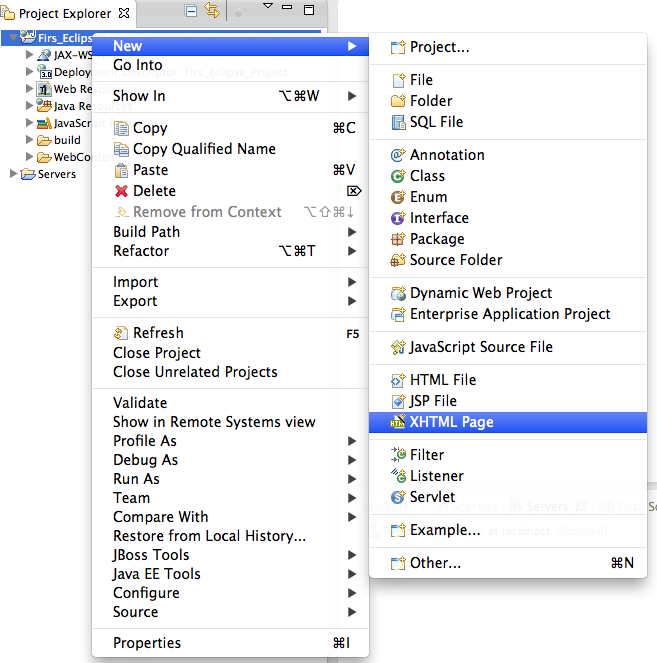Viewport: 657px width, 663px height.
Task: Click the new File icon
Action: (399, 80)
